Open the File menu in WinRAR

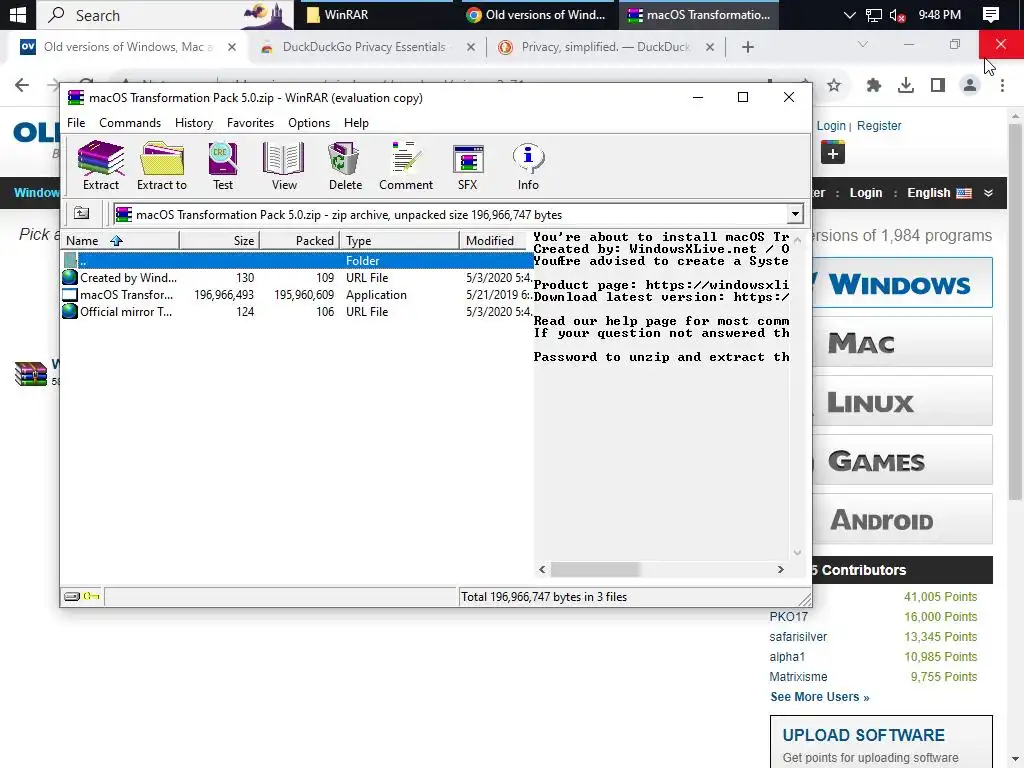pos(76,123)
